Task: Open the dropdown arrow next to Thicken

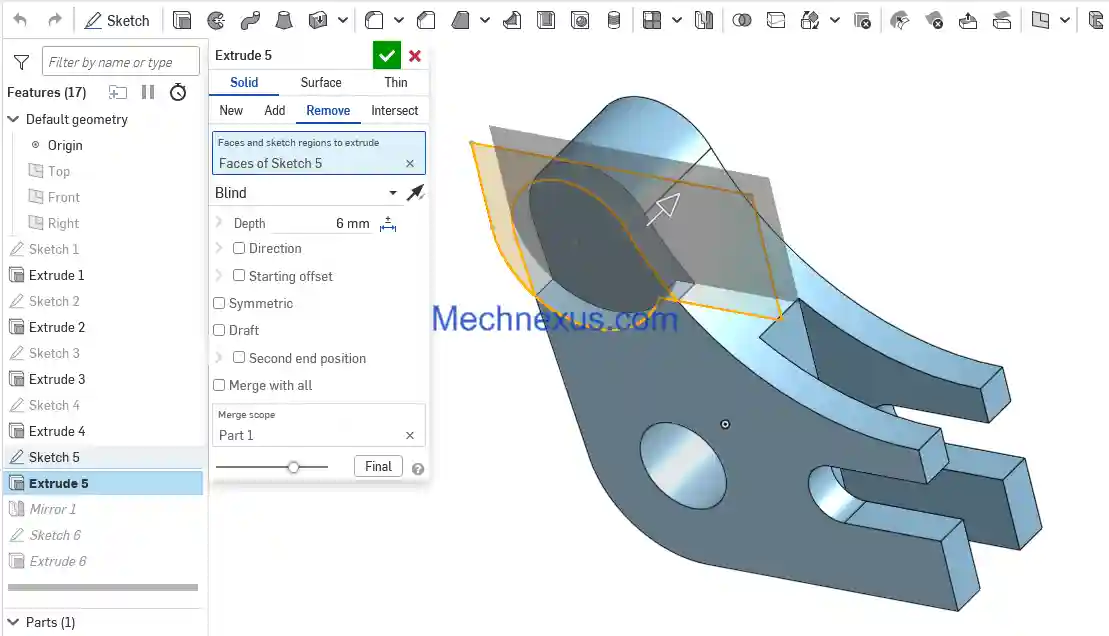Action: [343, 21]
